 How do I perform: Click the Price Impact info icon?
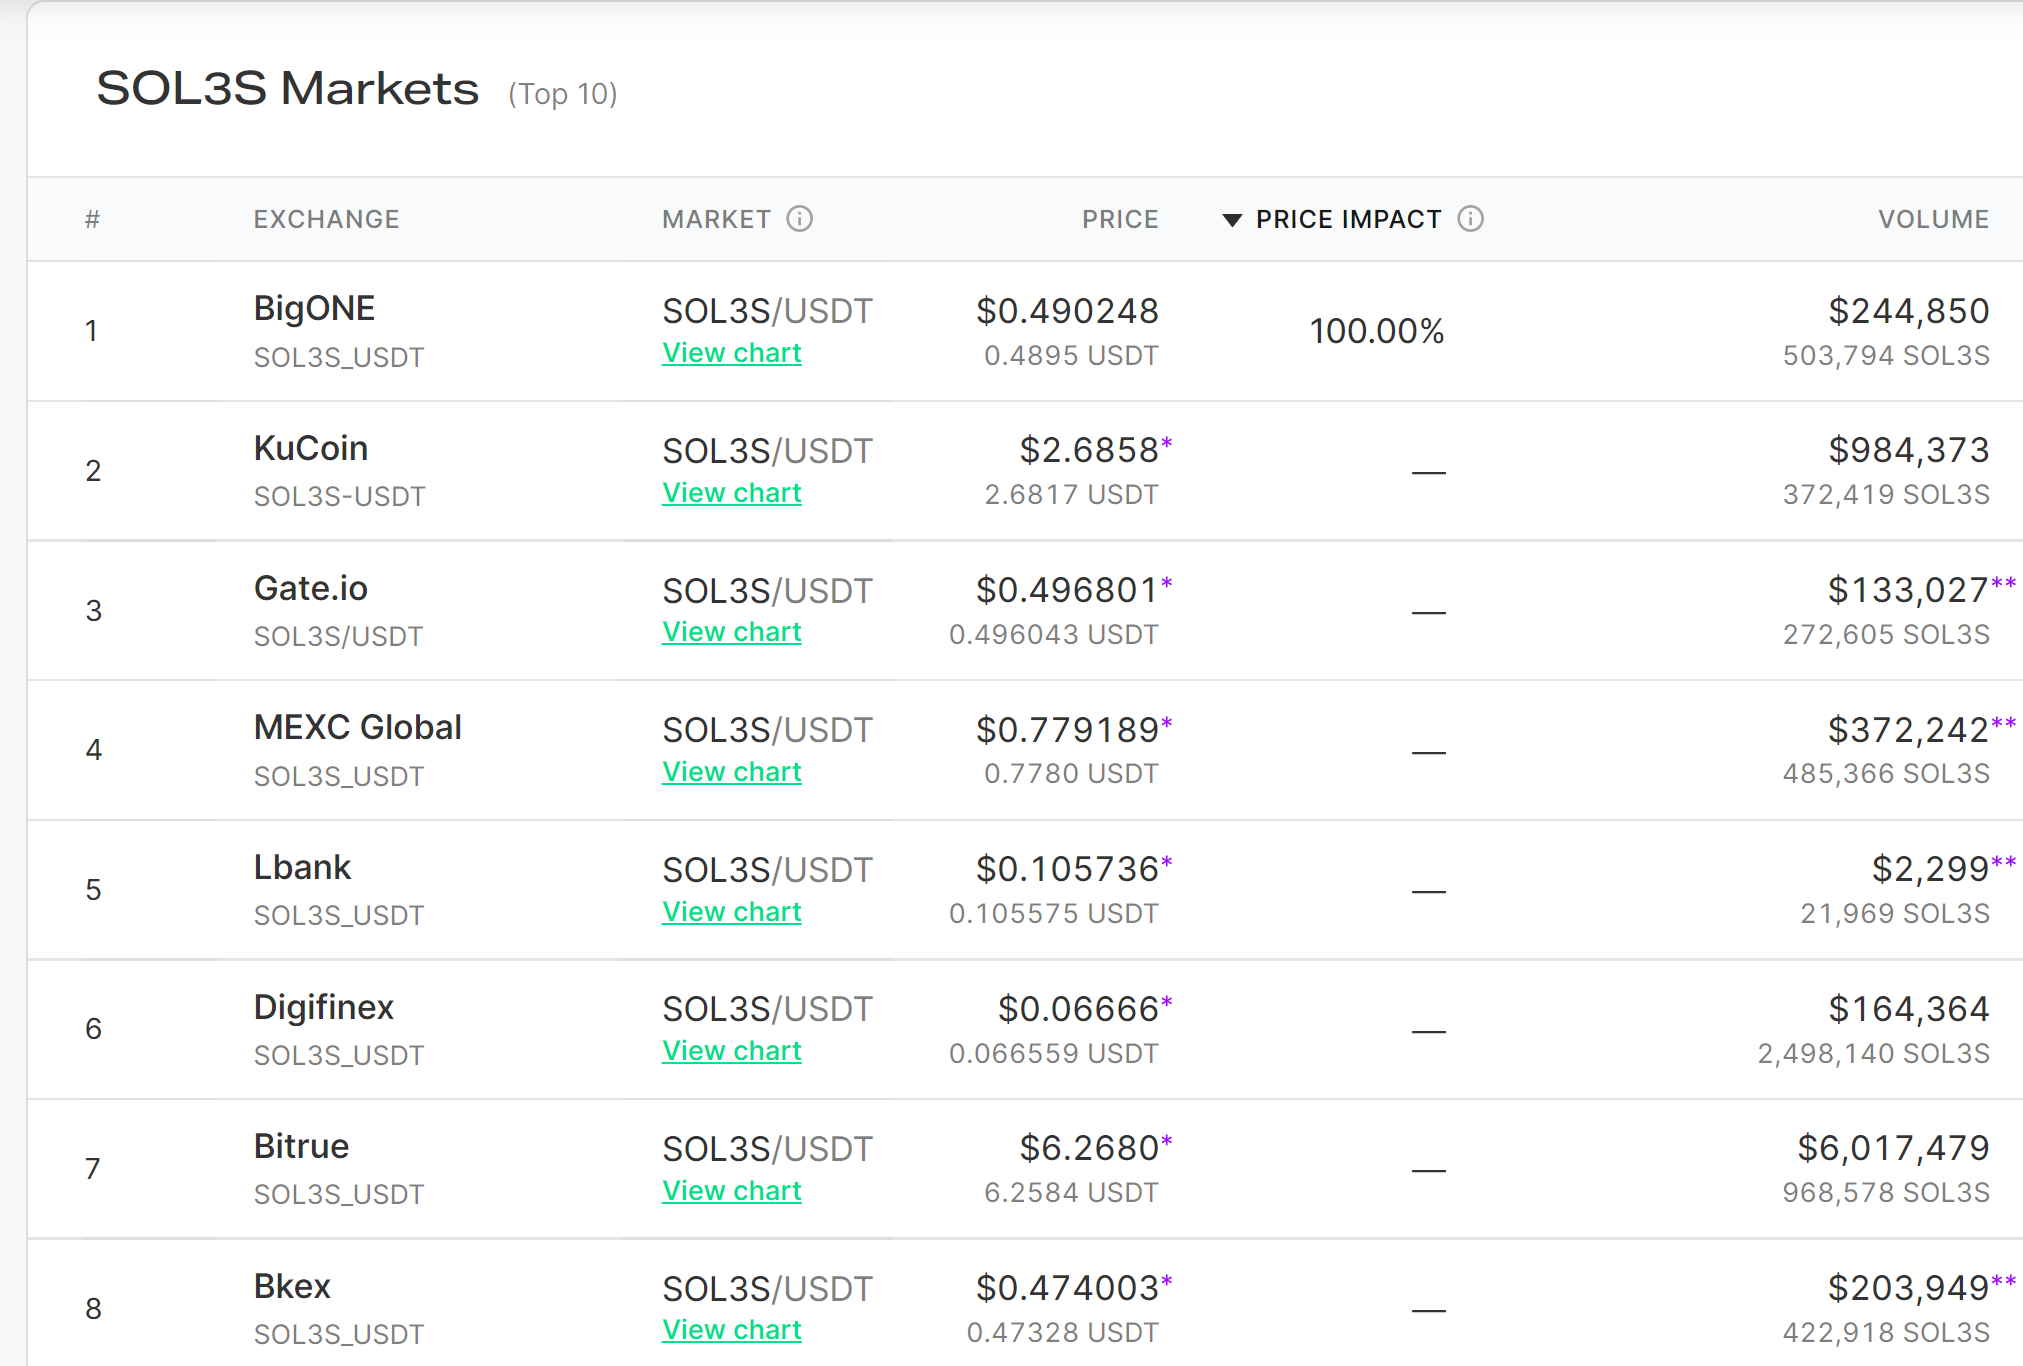pos(1470,218)
